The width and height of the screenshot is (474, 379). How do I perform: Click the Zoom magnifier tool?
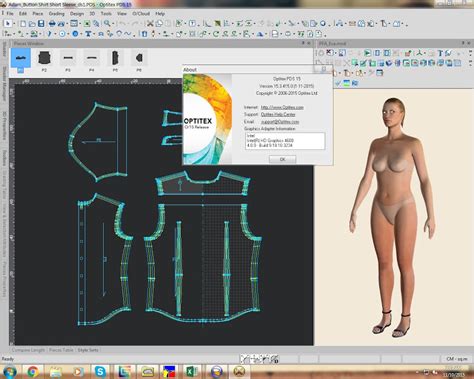(107, 23)
